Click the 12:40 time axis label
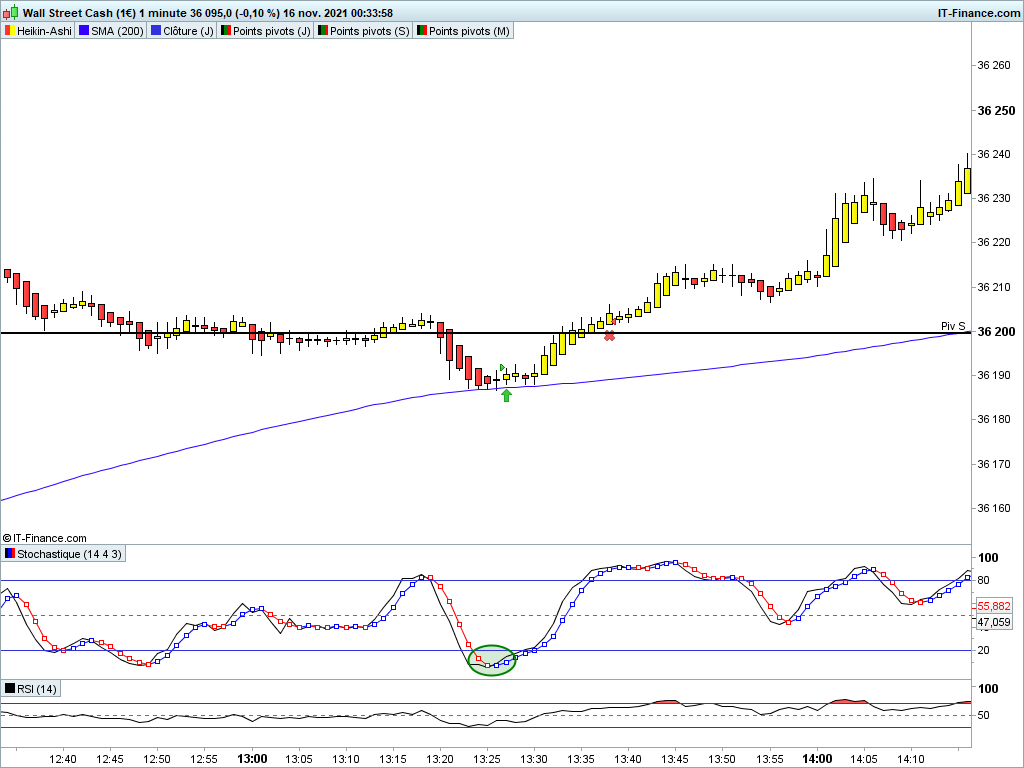The height and width of the screenshot is (768, 1024). click(x=63, y=759)
